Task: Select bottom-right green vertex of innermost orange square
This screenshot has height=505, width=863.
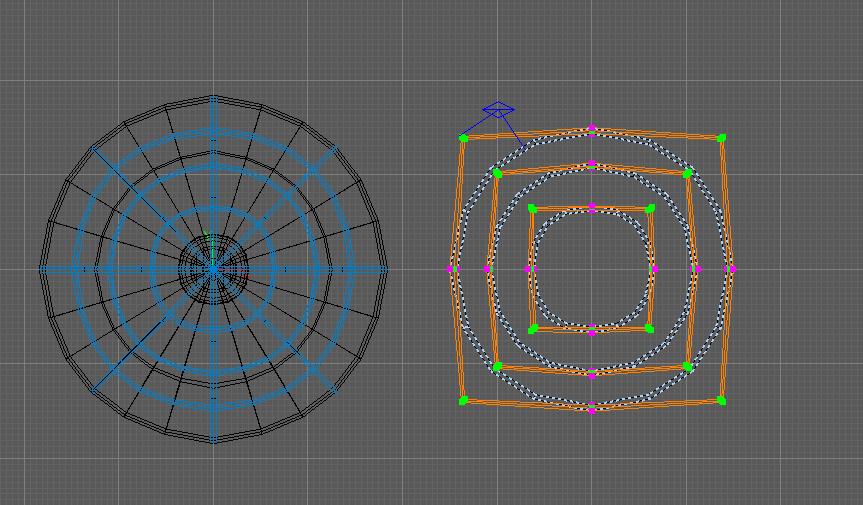Action: (x=650, y=328)
